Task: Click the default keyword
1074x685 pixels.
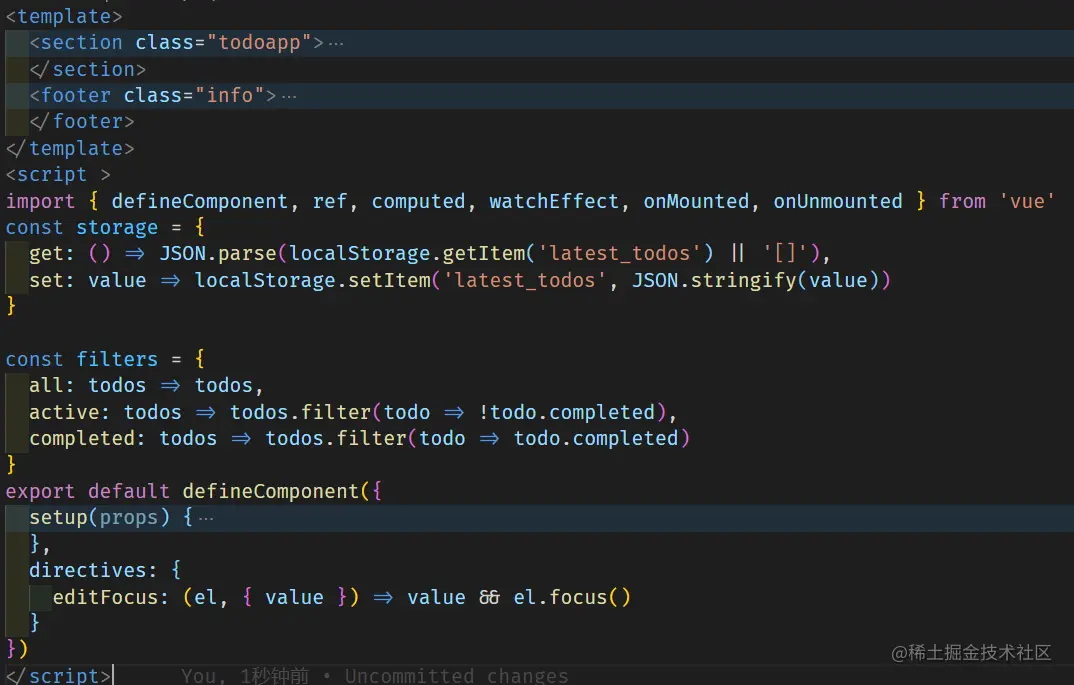Action: (129, 491)
